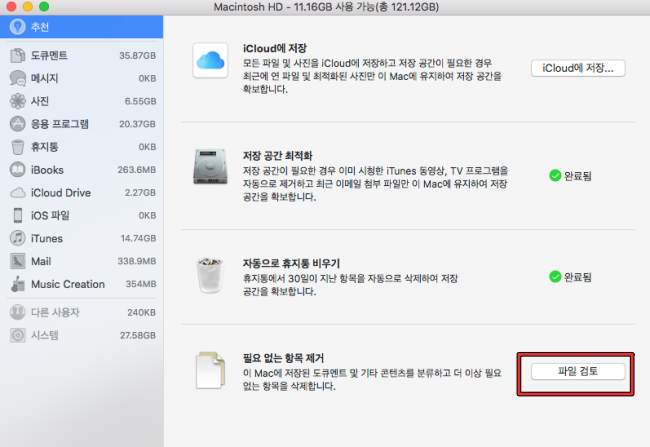650x447 pixels.
Task: Click the iTunes music note icon
Action: click(x=17, y=238)
